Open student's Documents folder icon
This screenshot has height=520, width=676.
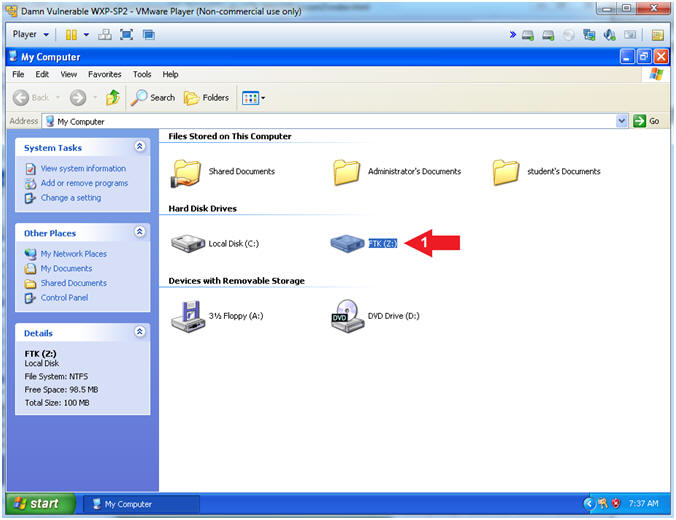click(x=506, y=172)
